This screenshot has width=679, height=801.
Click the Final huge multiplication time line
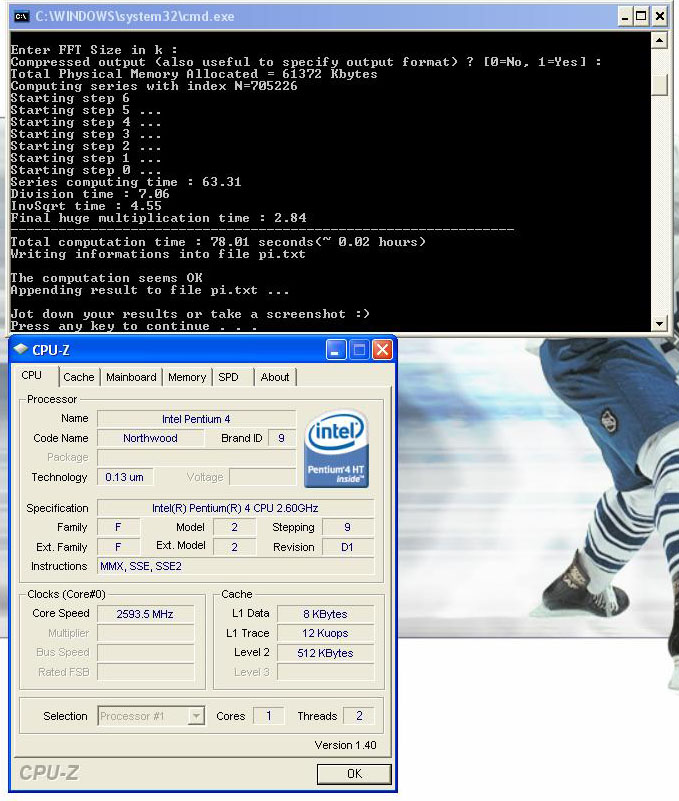pos(158,218)
